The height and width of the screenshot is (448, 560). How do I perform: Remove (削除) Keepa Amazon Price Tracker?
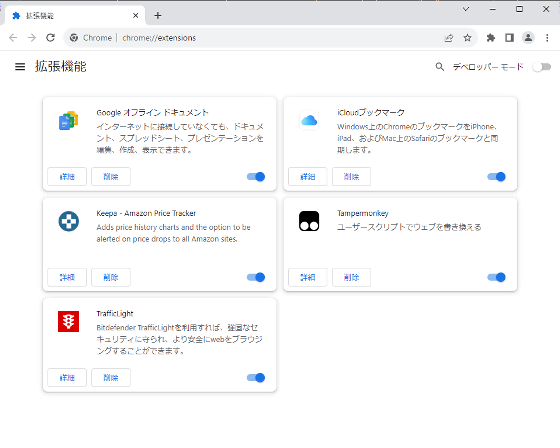(111, 277)
